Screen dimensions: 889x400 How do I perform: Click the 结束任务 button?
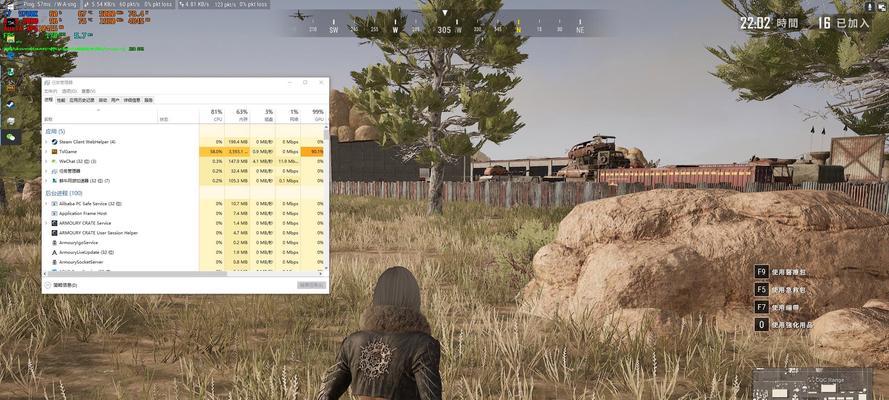click(312, 285)
